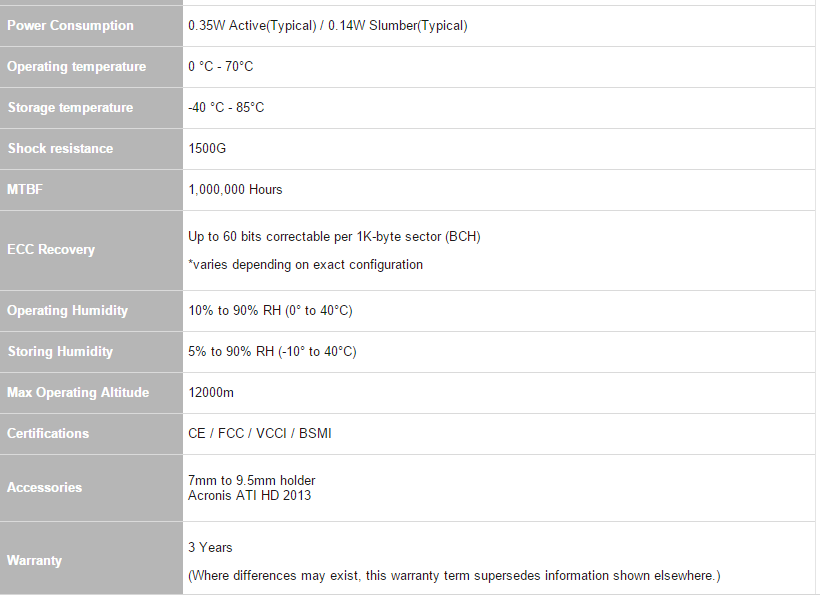The height and width of the screenshot is (595, 820).
Task: Click the Operating temperature header cell
Action: pos(76,67)
